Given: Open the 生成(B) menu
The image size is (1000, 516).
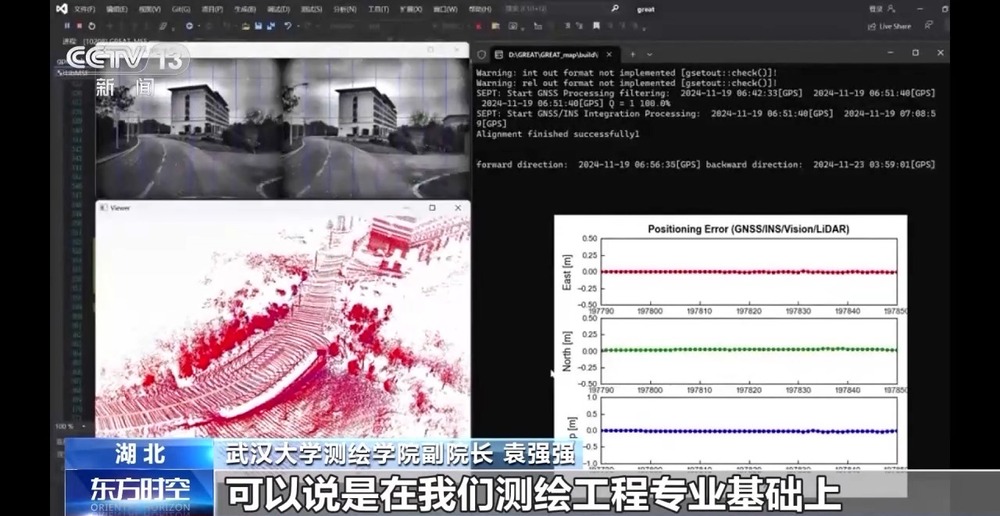Looking at the screenshot, I should (245, 10).
